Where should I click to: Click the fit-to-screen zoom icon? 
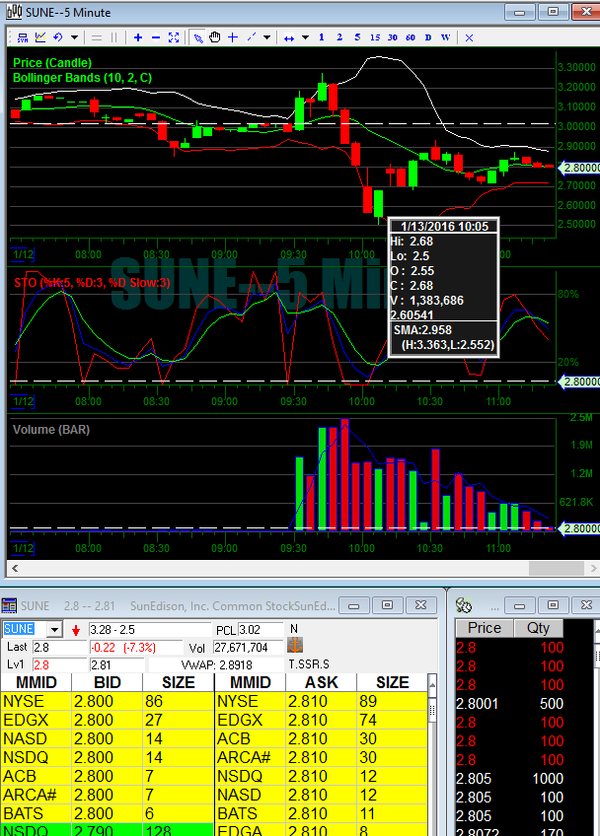click(x=174, y=37)
